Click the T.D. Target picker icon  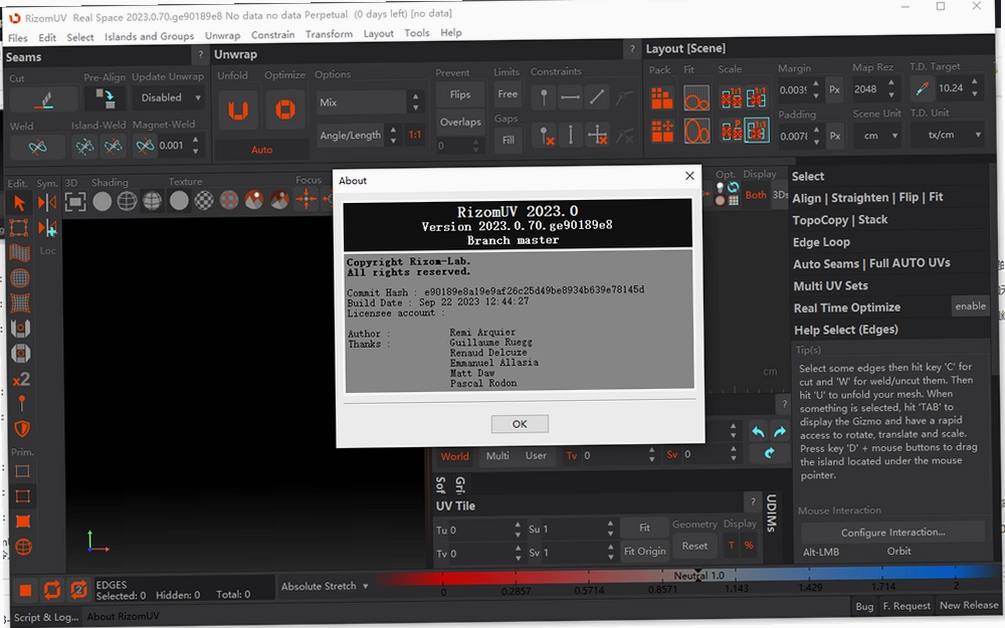(x=922, y=89)
